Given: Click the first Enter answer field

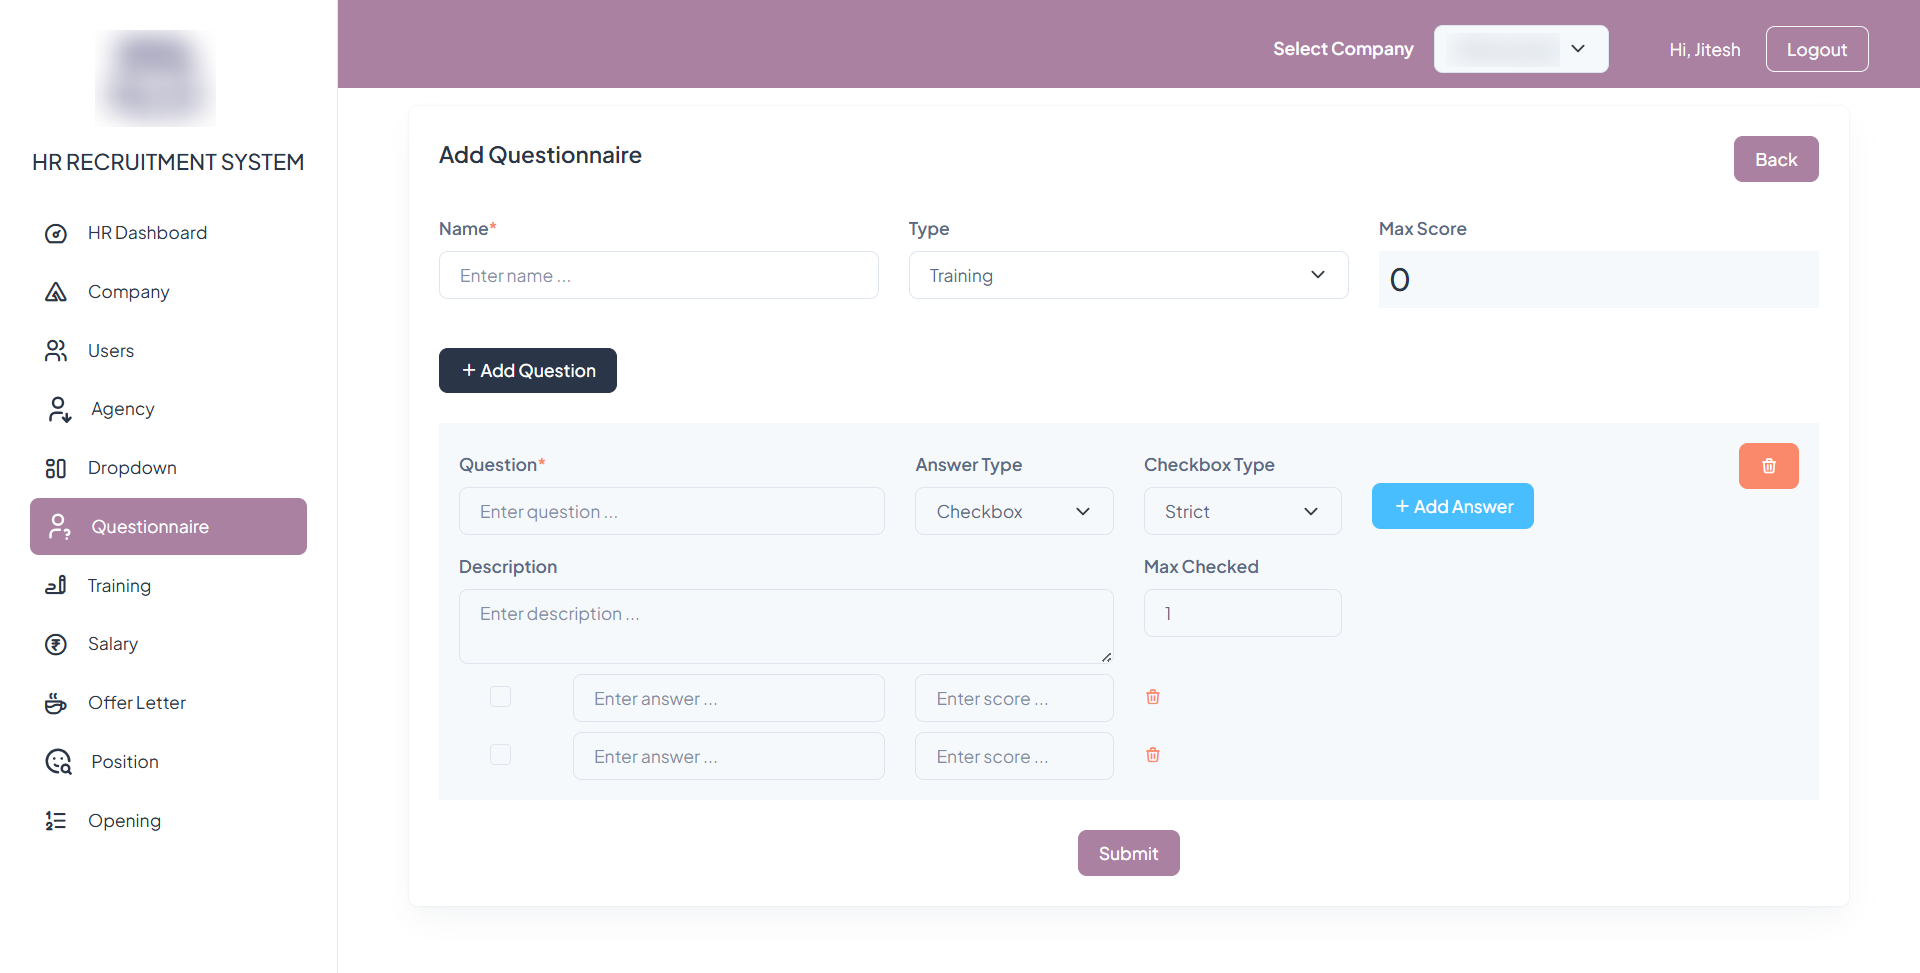Looking at the screenshot, I should [728, 698].
